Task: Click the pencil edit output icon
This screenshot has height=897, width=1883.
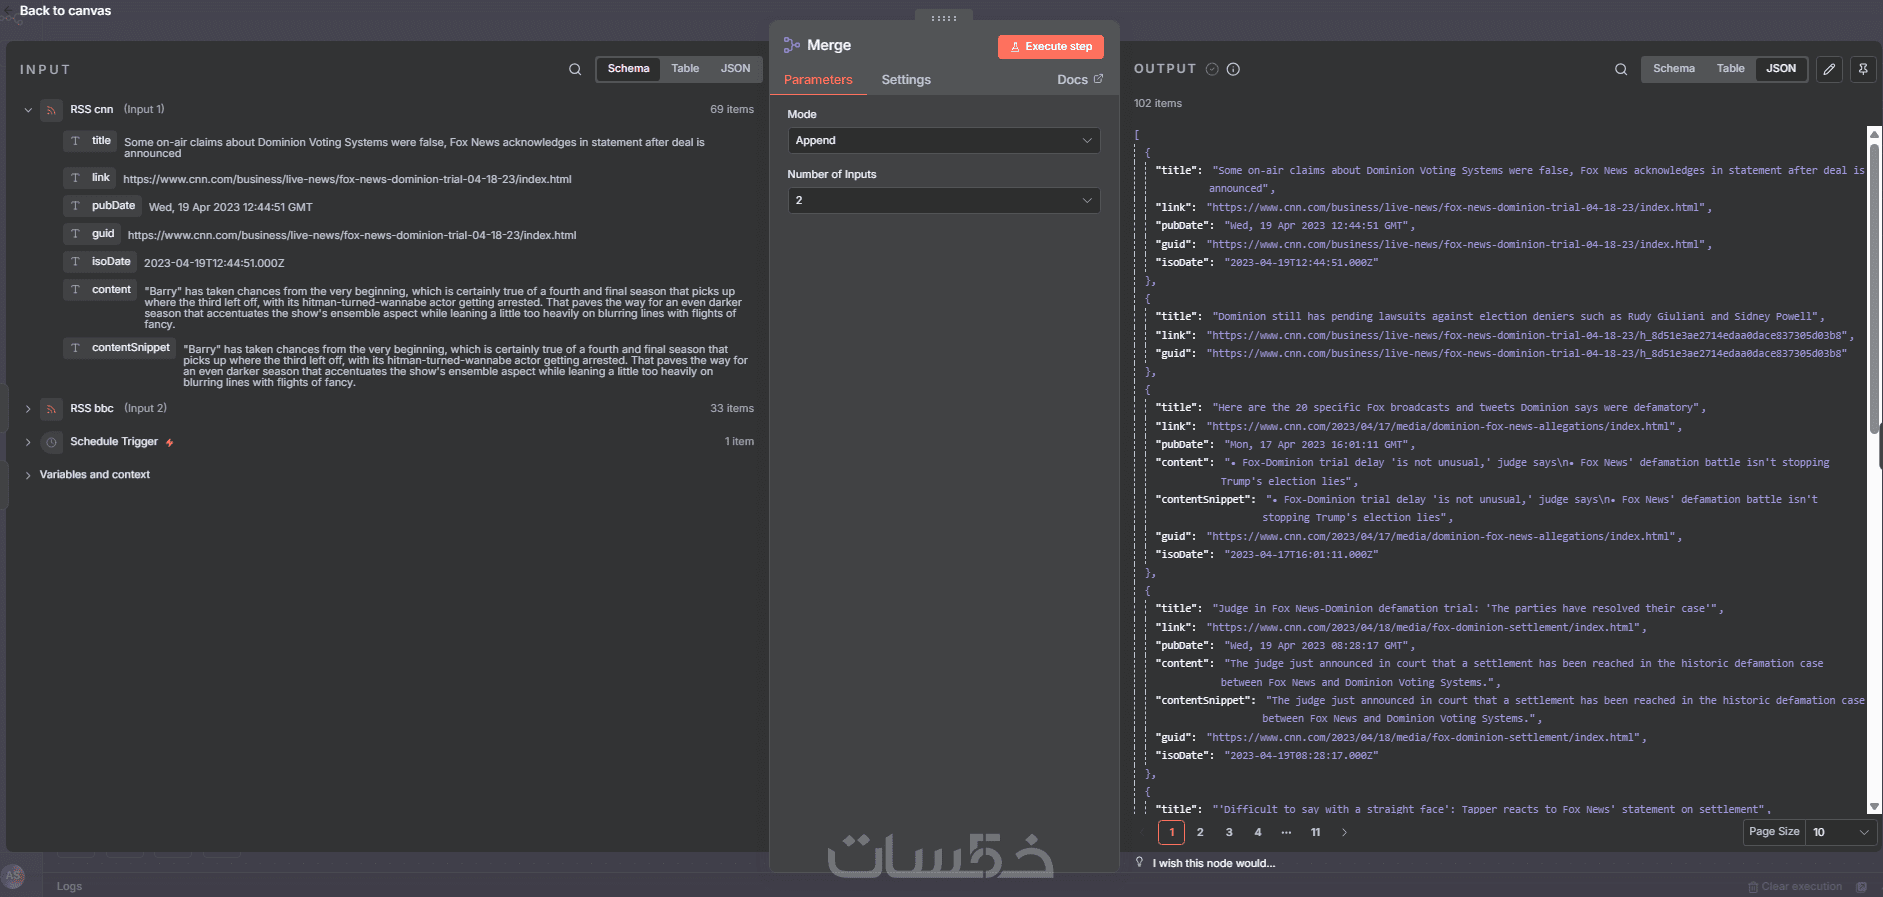Action: 1829,69
